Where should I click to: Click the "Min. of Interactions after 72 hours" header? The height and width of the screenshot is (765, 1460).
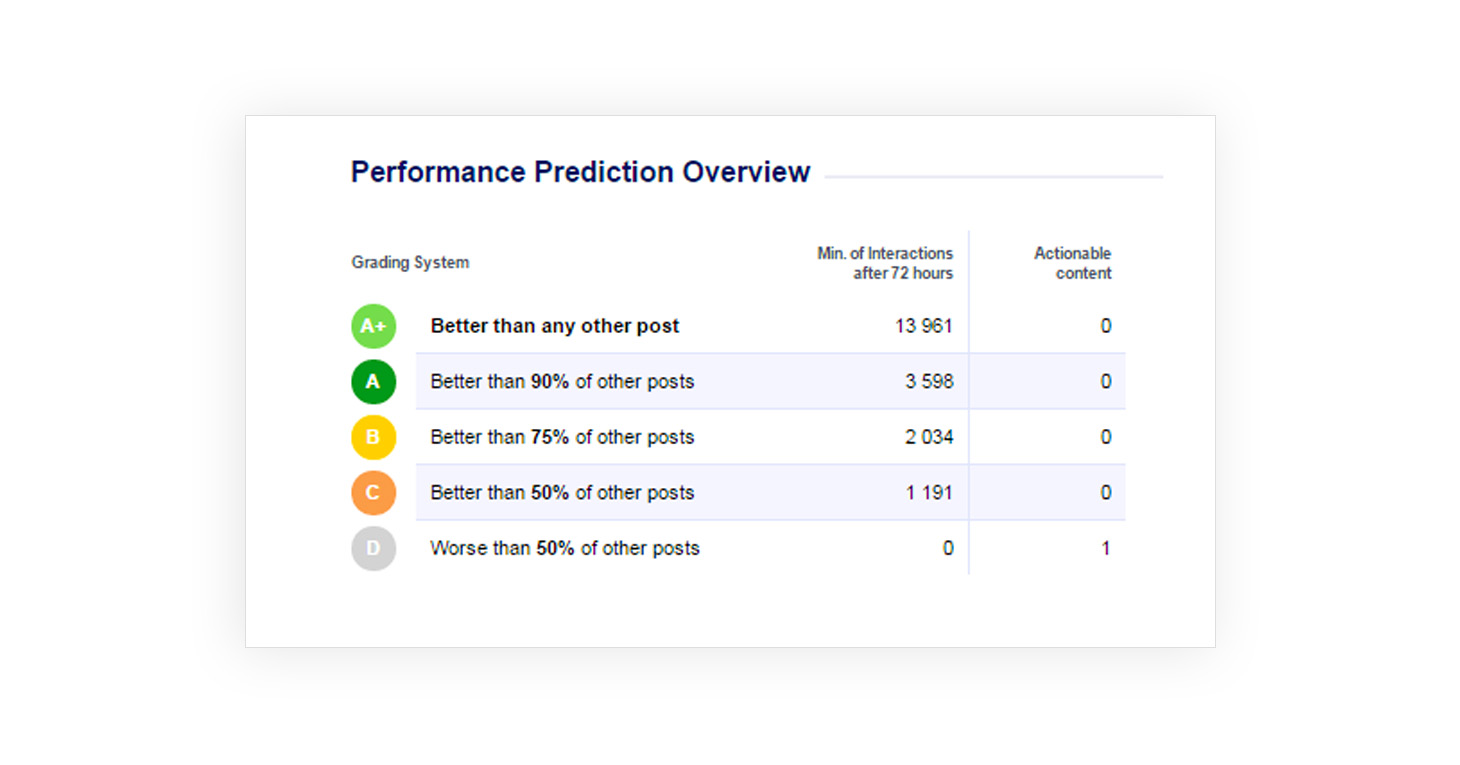tap(885, 263)
